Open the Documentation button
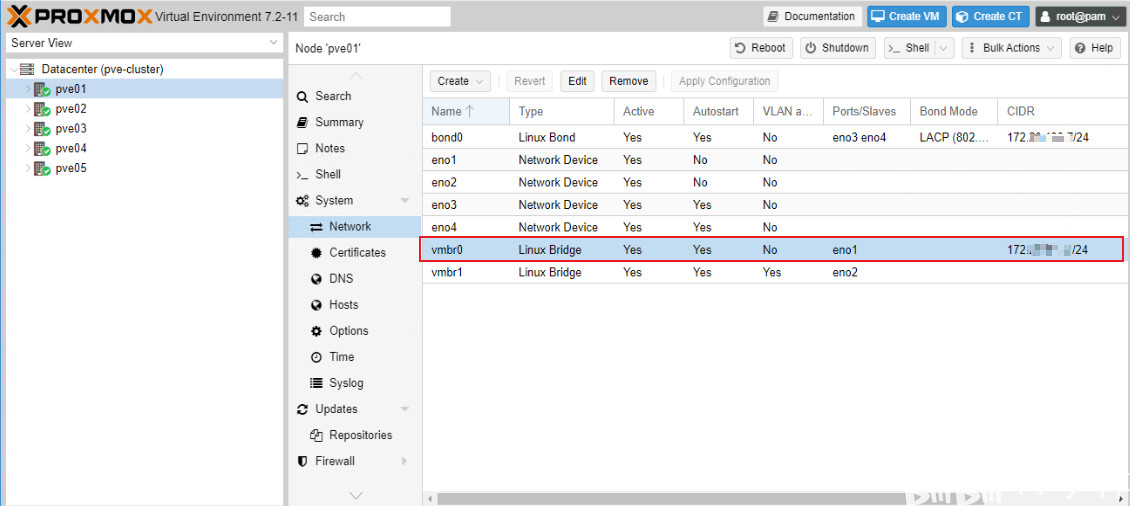Screen dimensions: 1130x506 pos(812,16)
